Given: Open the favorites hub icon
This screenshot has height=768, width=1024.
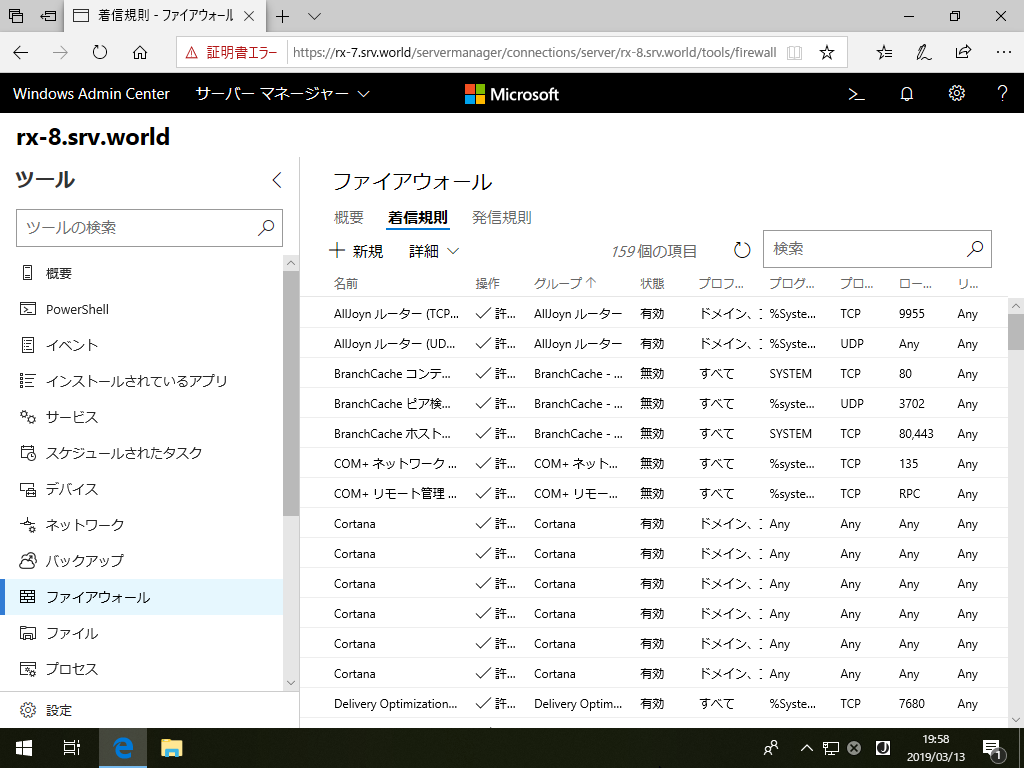Looking at the screenshot, I should 884,52.
